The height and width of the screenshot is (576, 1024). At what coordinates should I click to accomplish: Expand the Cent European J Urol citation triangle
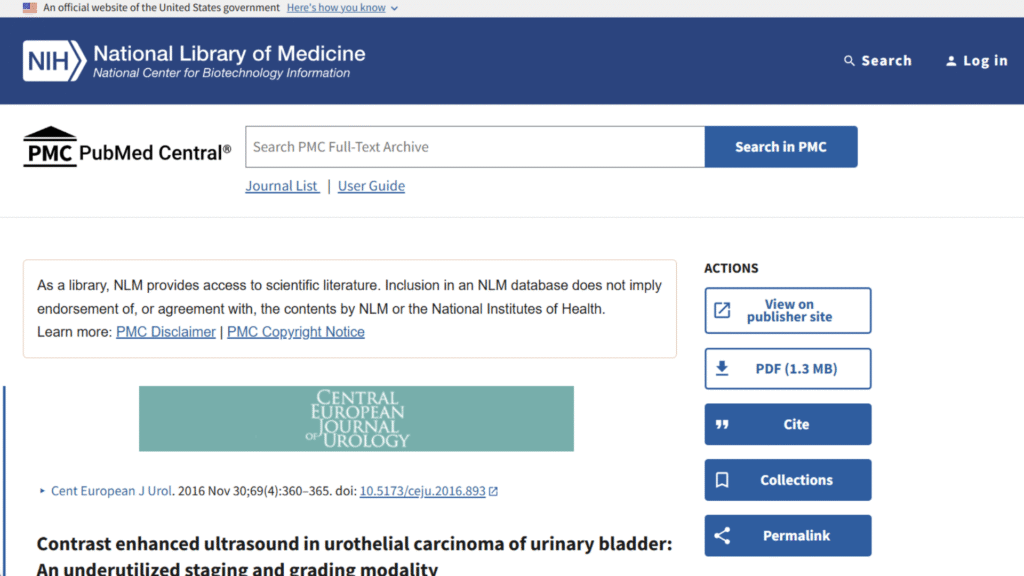pyautogui.click(x=42, y=491)
